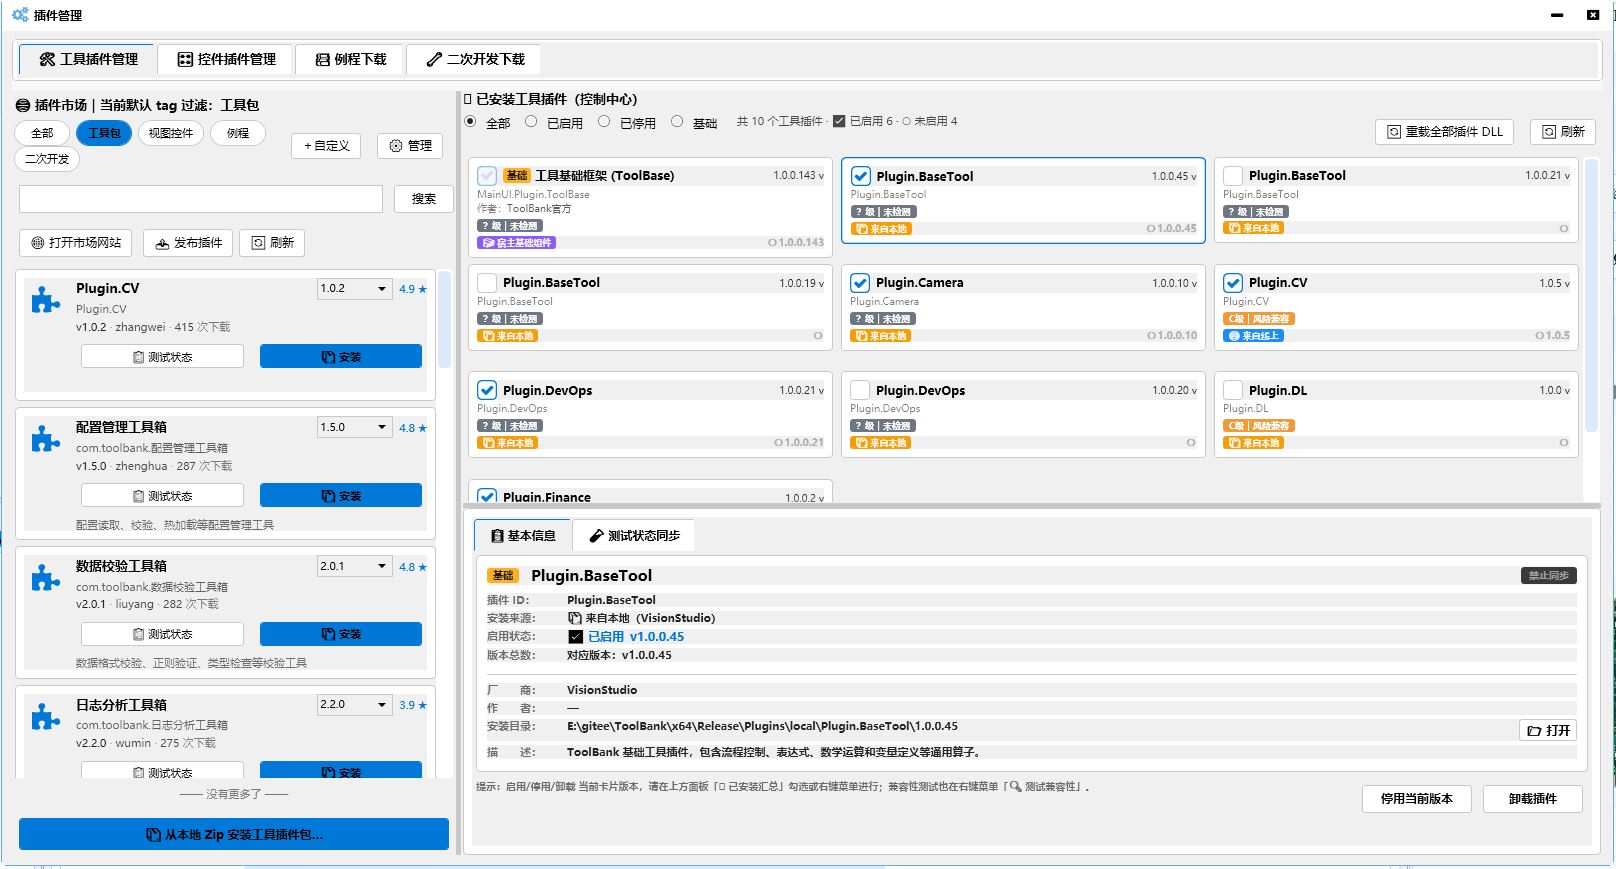This screenshot has height=869, width=1616.
Task: Click the 基础 tag on ToolBase card
Action: point(516,175)
